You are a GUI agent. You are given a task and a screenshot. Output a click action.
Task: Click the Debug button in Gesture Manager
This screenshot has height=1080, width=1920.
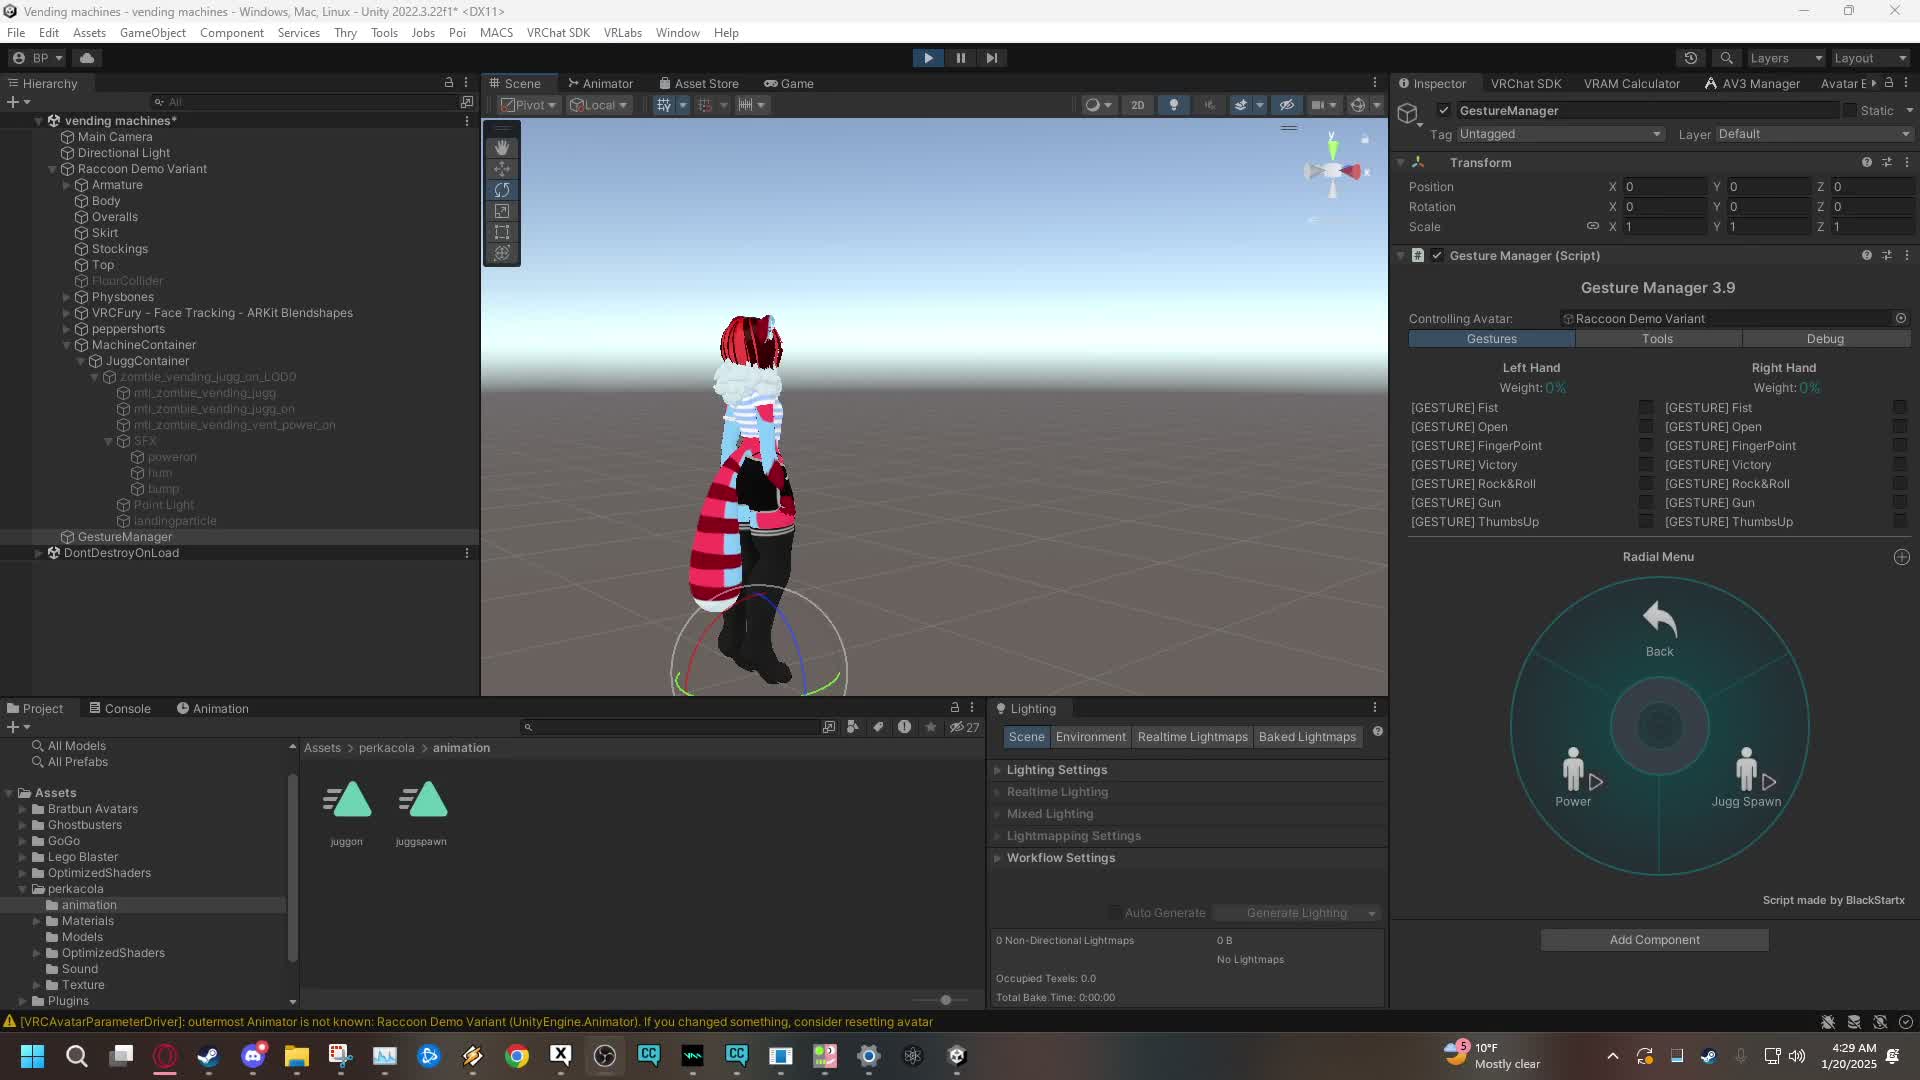[1825, 339]
